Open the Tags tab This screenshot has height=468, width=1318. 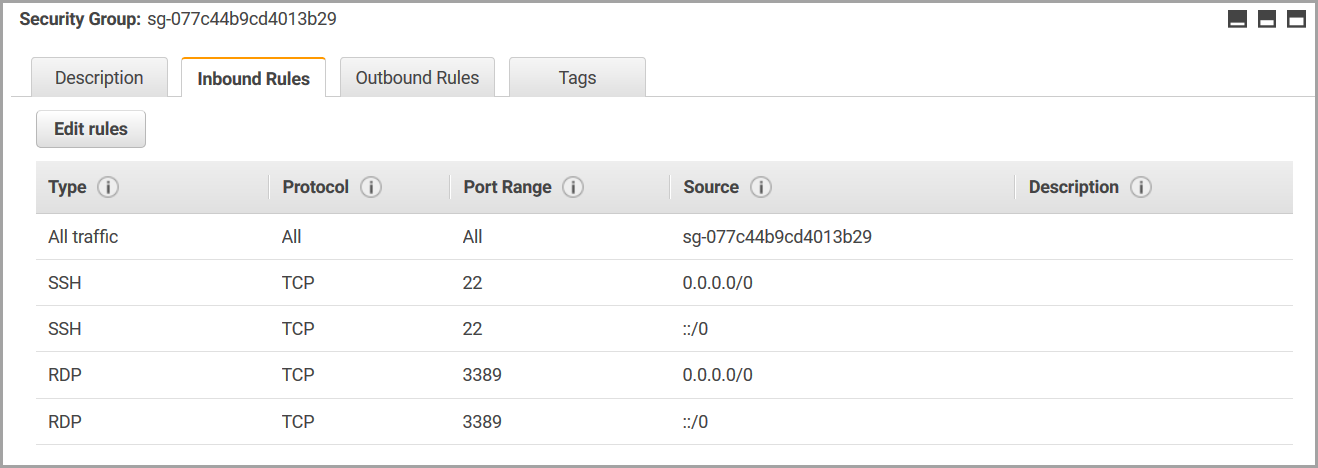577,78
